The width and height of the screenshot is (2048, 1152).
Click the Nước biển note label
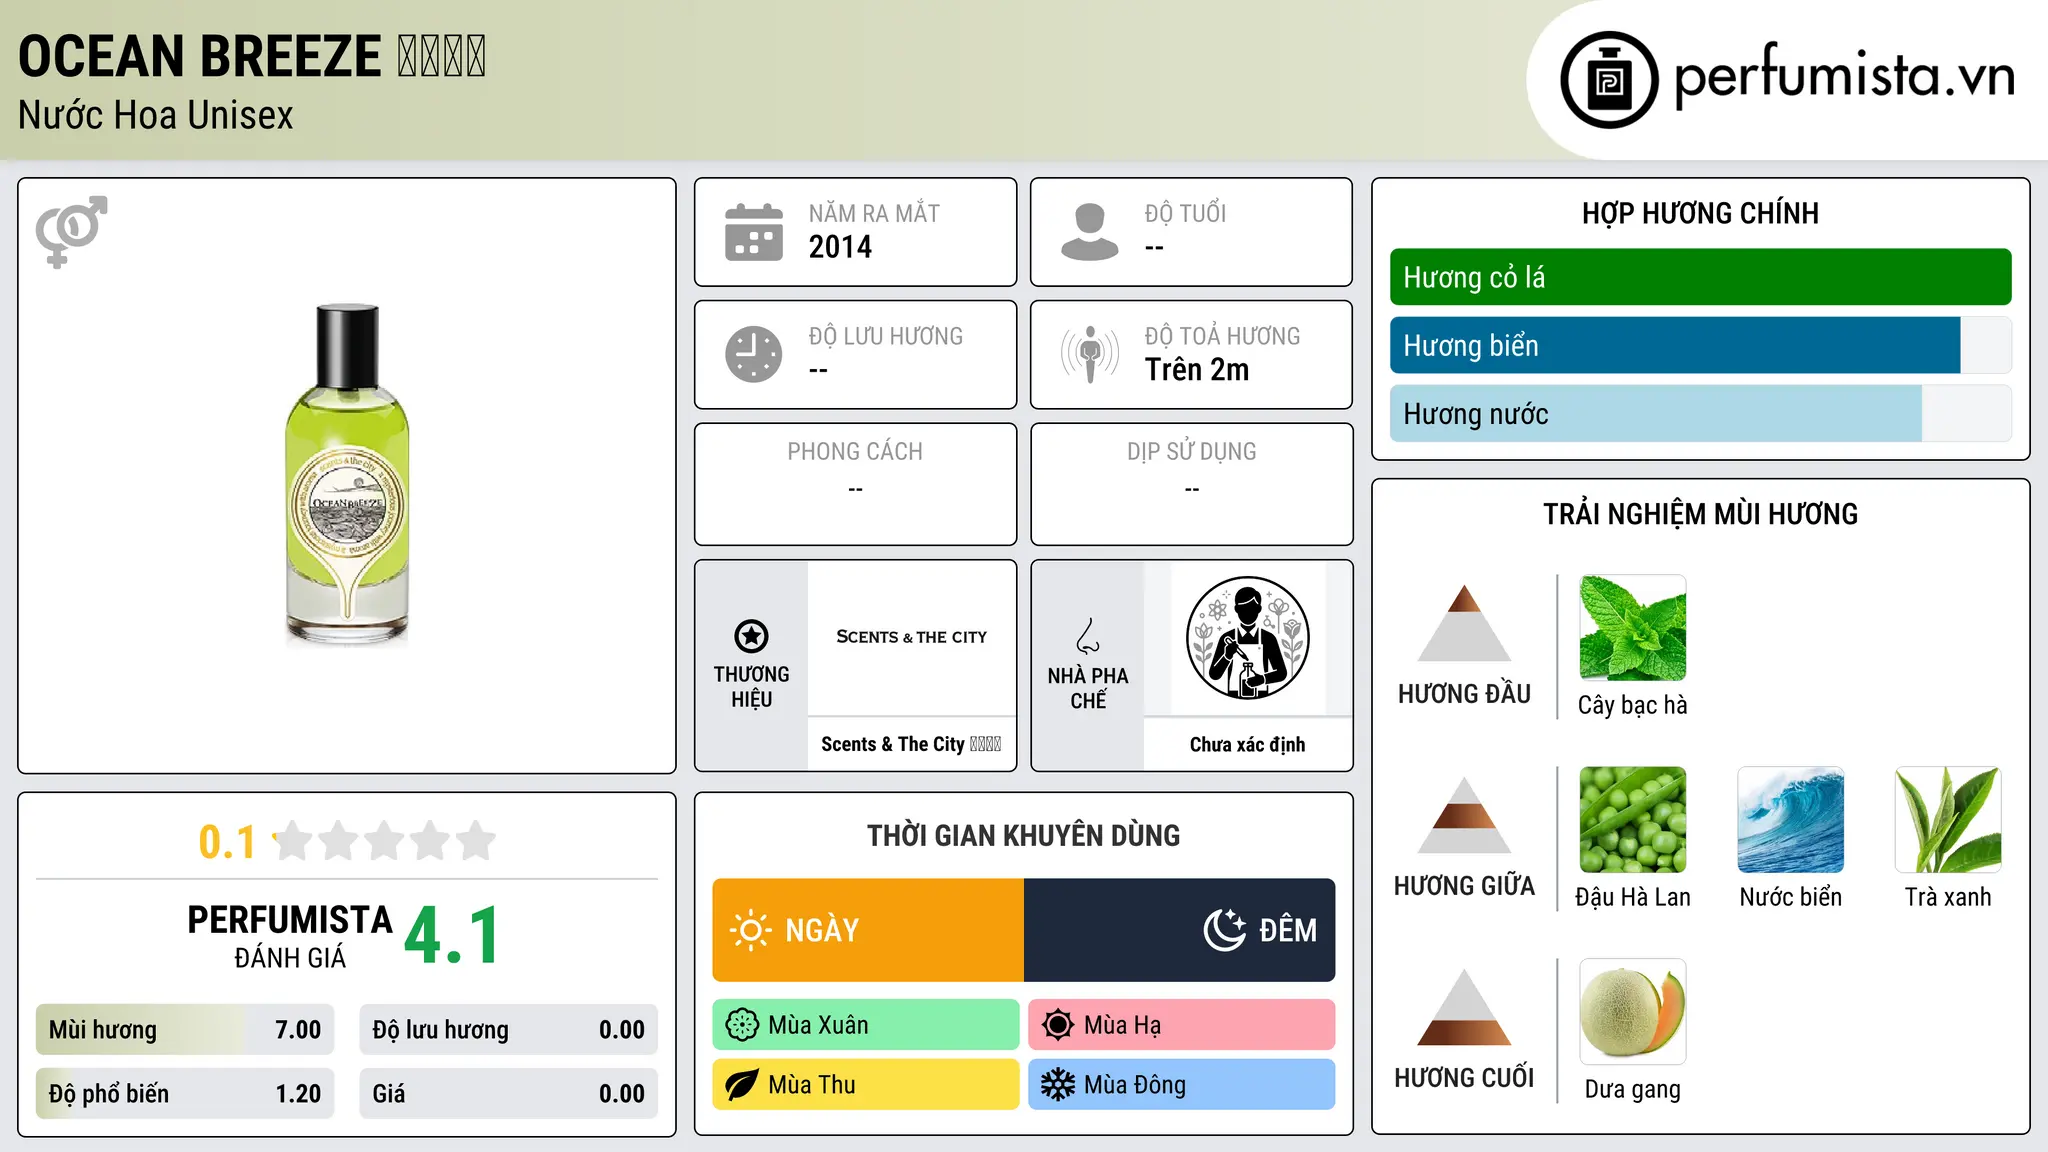1790,897
